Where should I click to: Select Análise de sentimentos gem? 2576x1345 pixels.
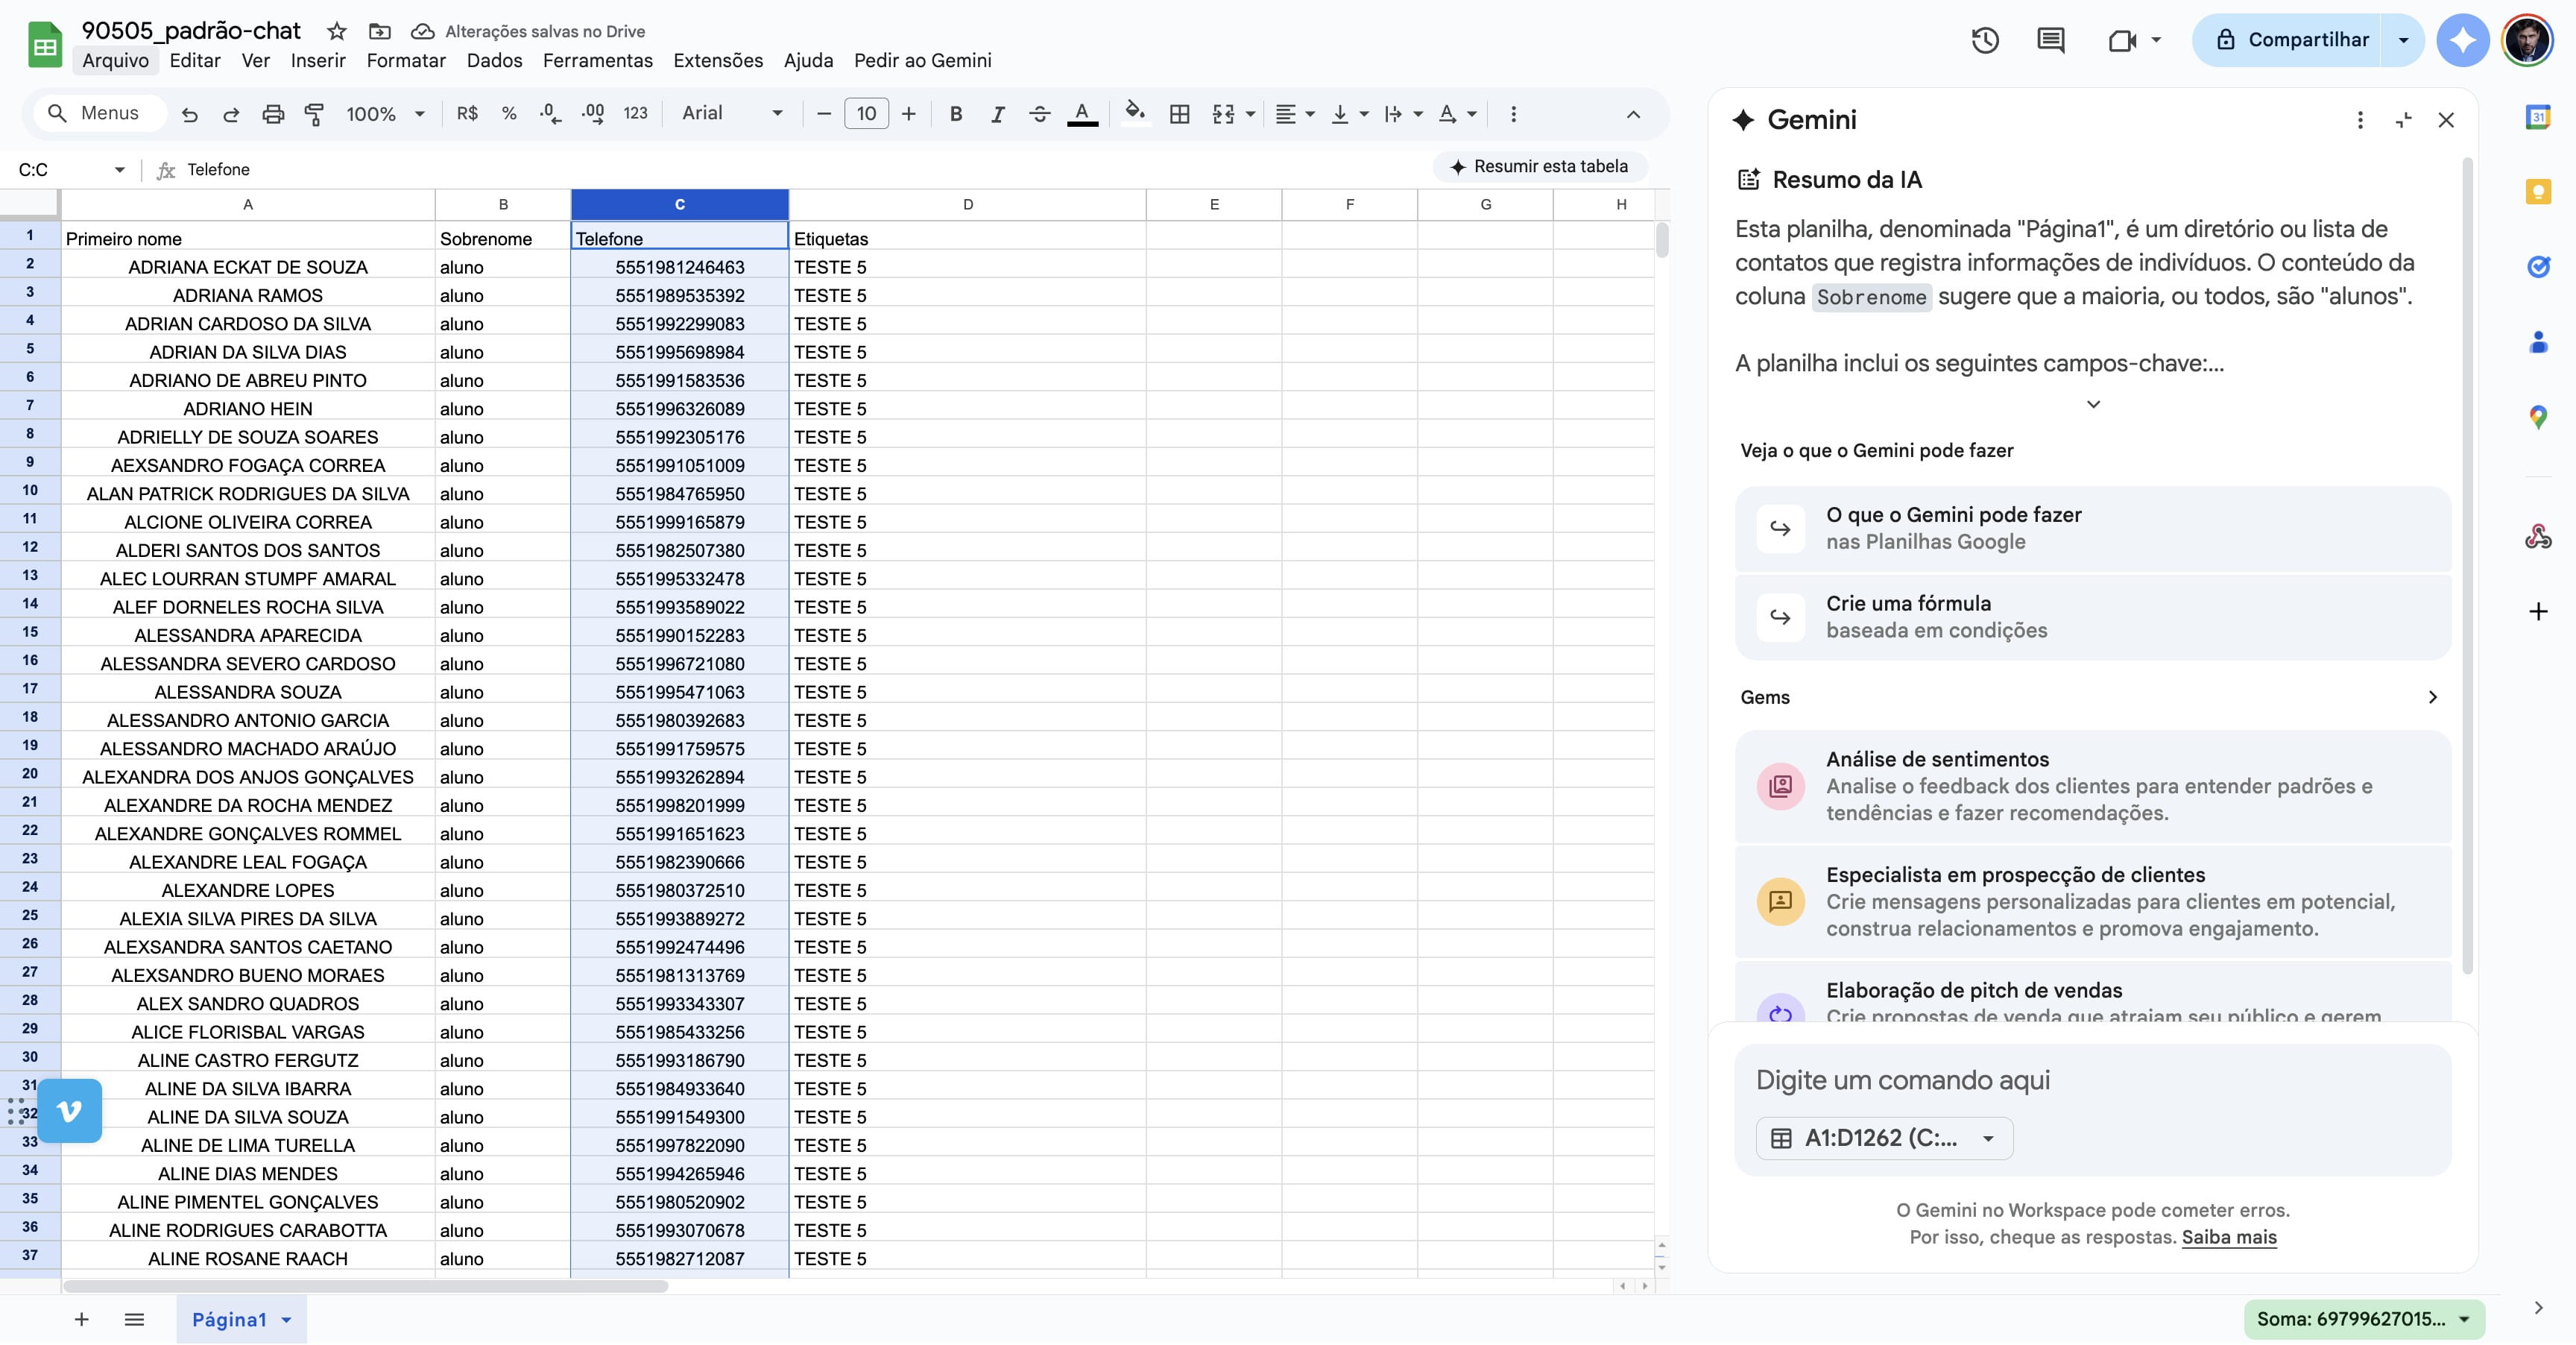(x=2093, y=786)
